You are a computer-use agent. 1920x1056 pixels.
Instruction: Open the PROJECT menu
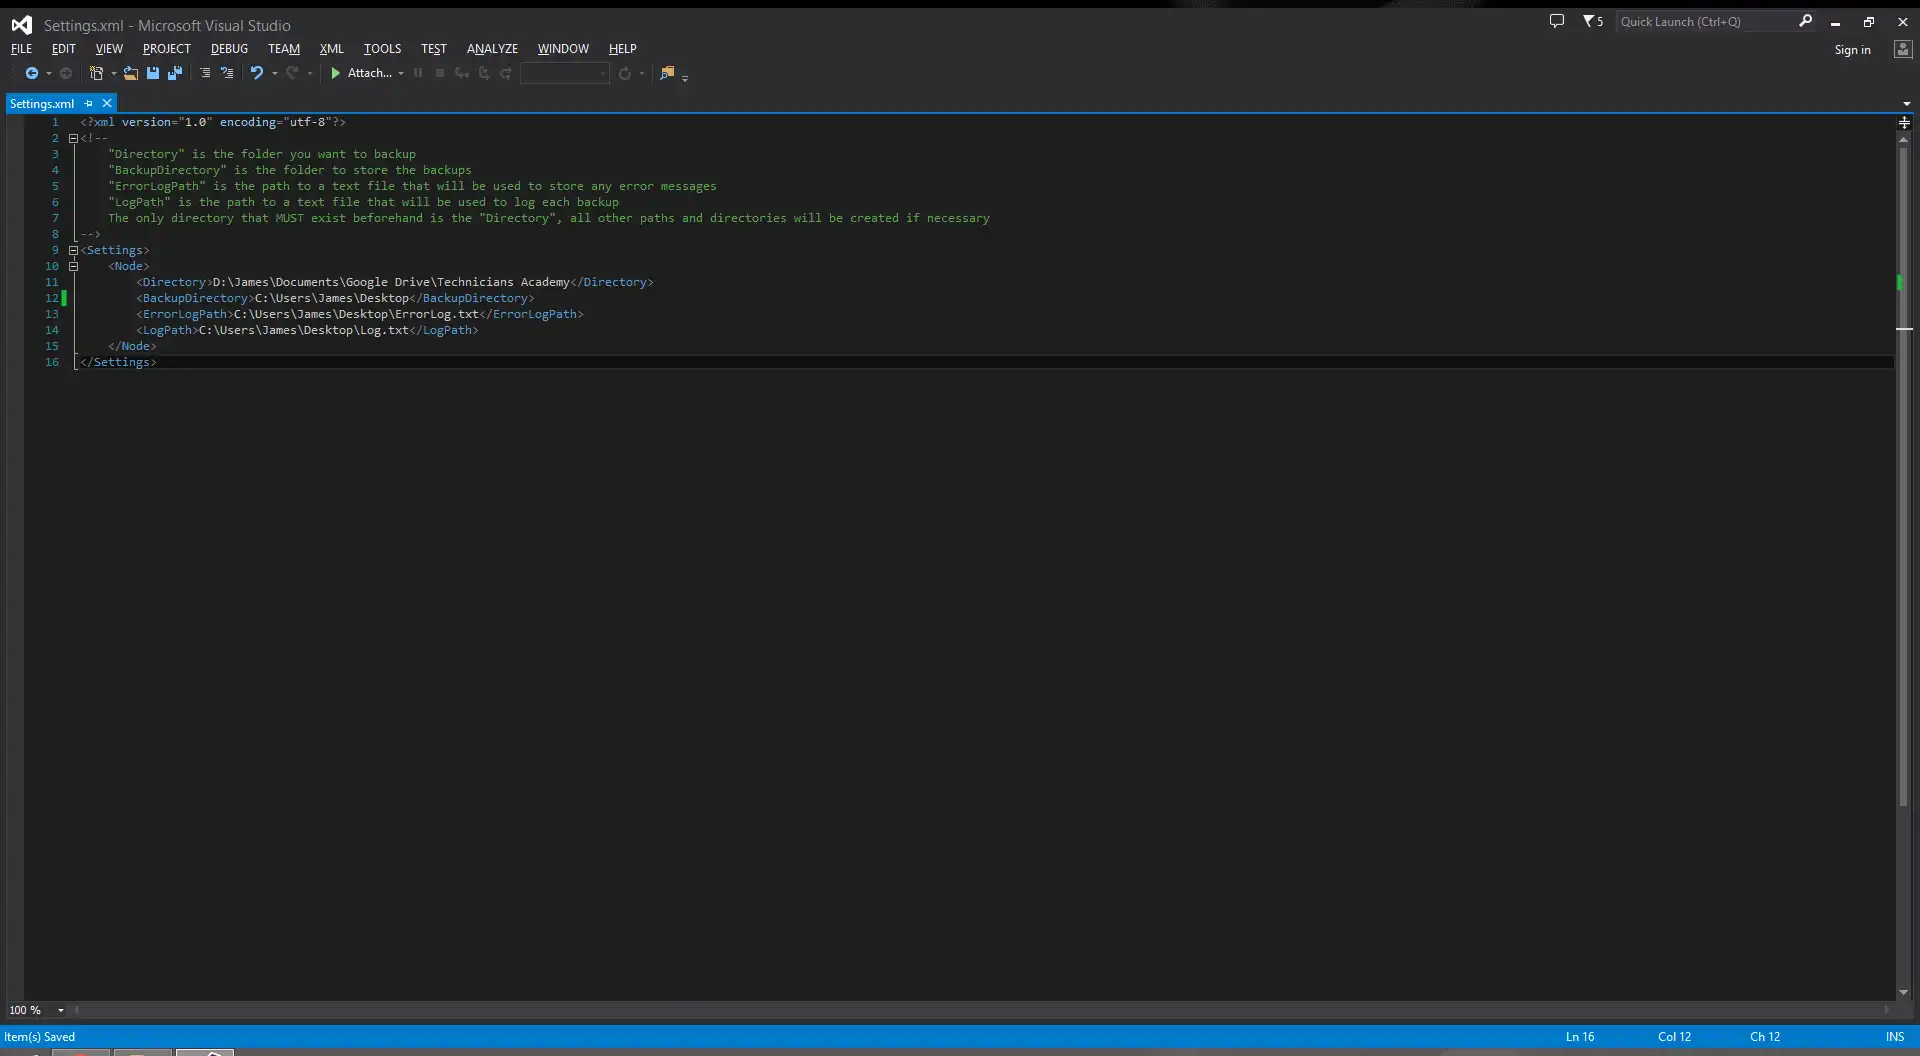pyautogui.click(x=166, y=48)
